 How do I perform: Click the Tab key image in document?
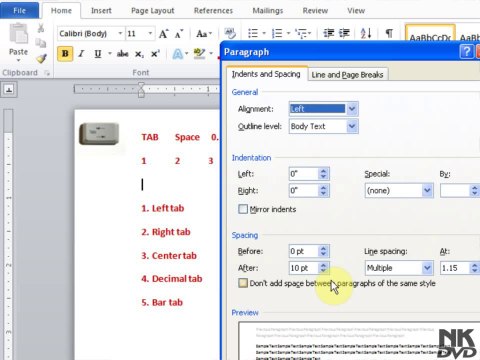[x=99, y=134]
